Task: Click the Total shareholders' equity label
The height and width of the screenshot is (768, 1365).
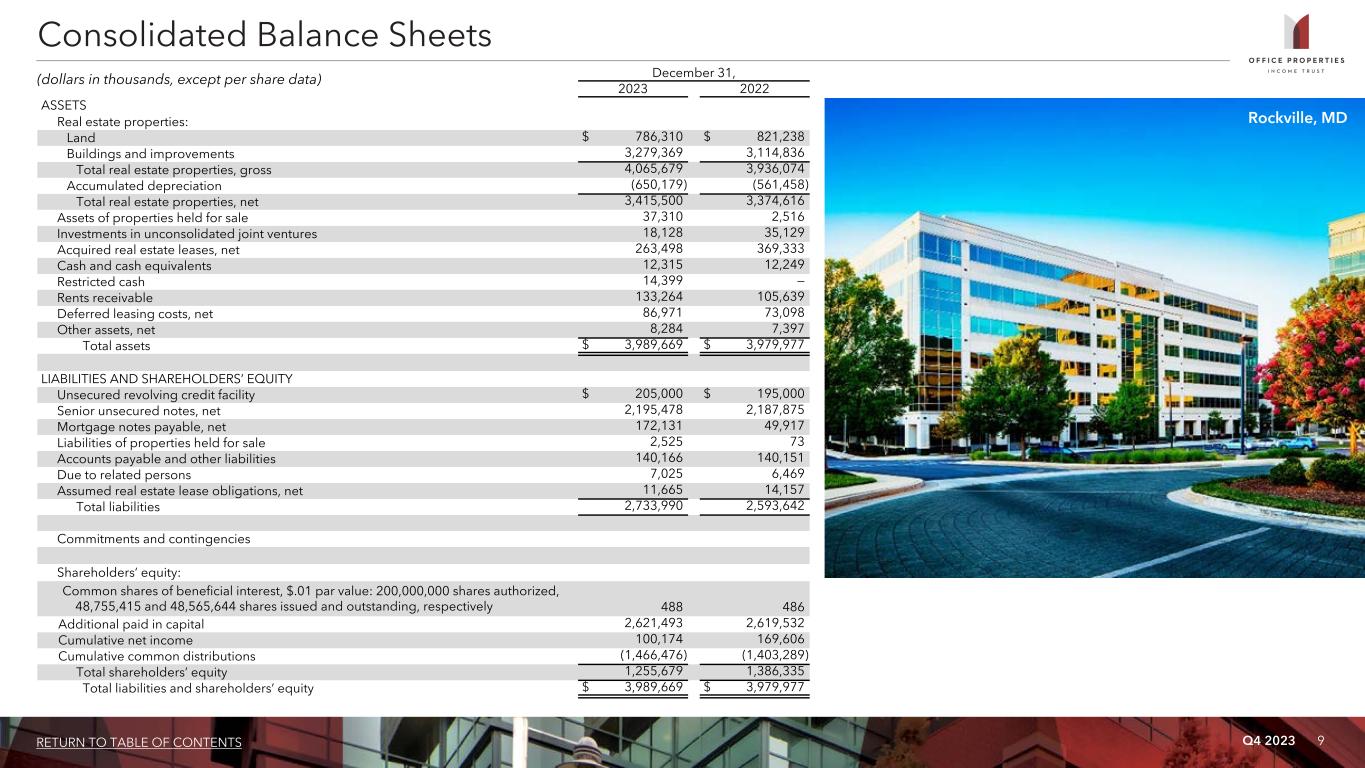Action: coord(152,672)
